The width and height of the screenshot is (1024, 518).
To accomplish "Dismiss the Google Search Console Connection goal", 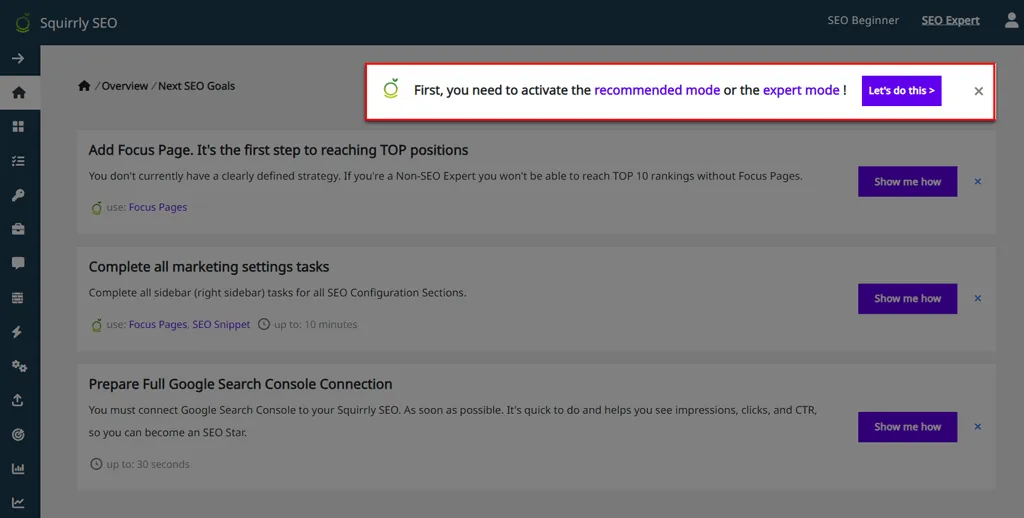I will coord(978,427).
